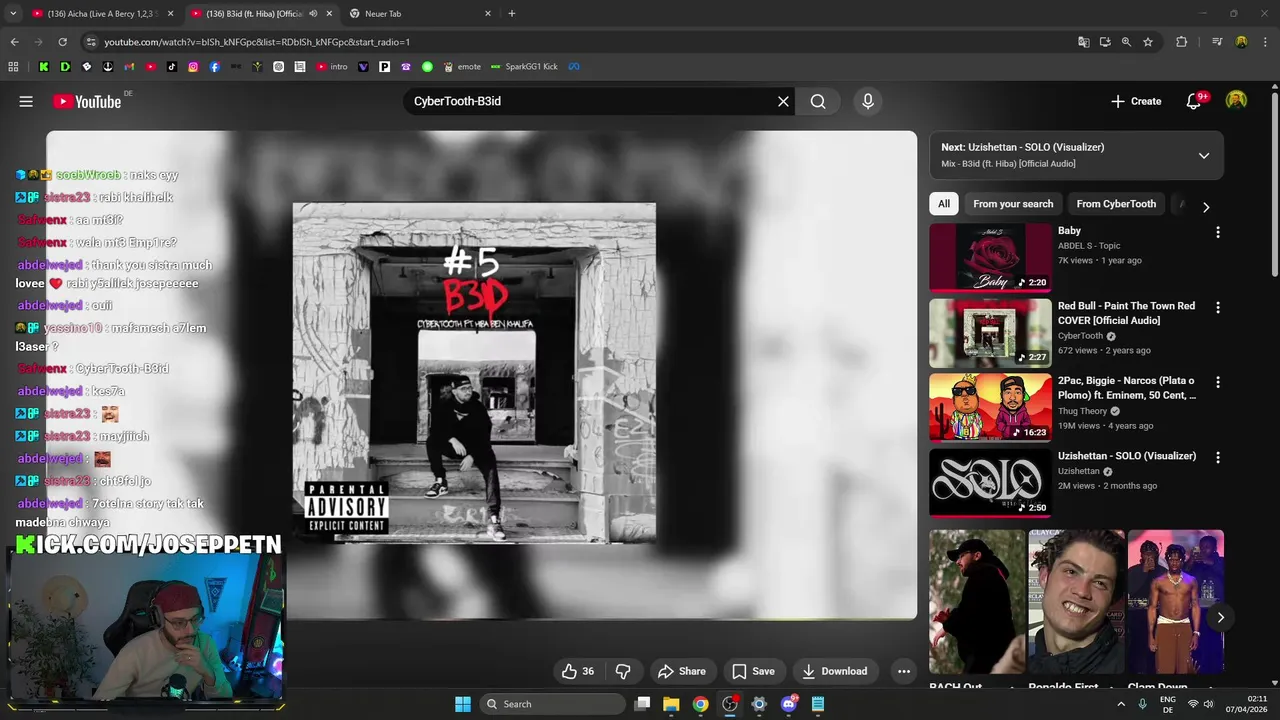Image resolution: width=1280 pixels, height=720 pixels.
Task: Open the emote bookmark
Action: 462,67
